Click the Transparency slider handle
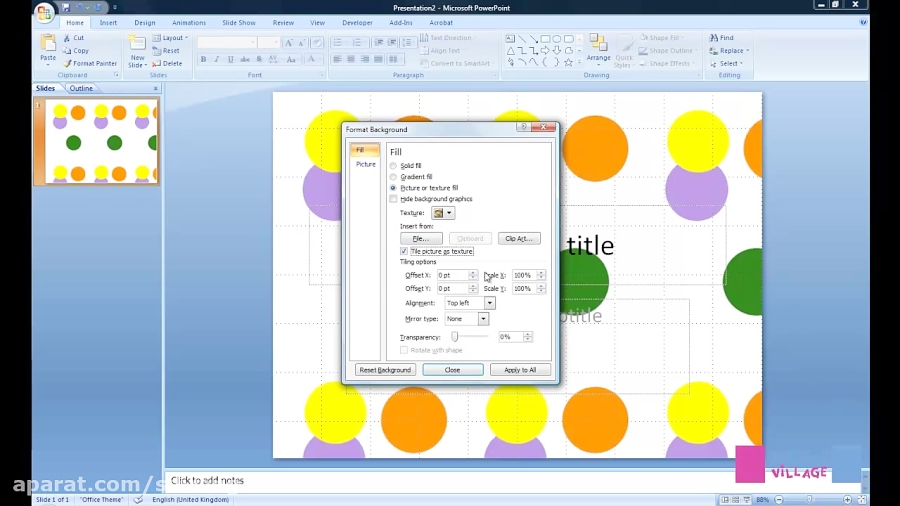The image size is (900, 506). pos(455,337)
